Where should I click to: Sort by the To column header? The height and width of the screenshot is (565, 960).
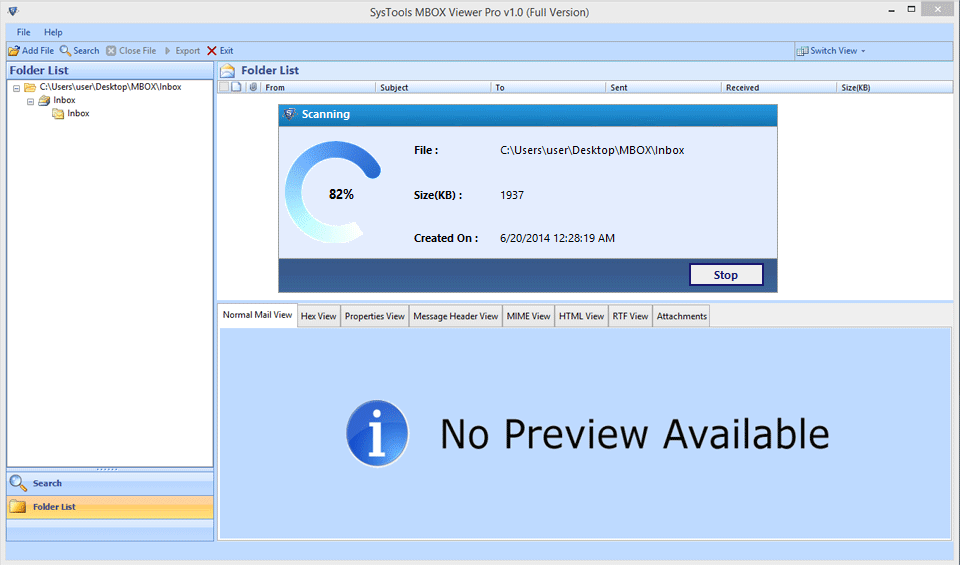click(548, 88)
